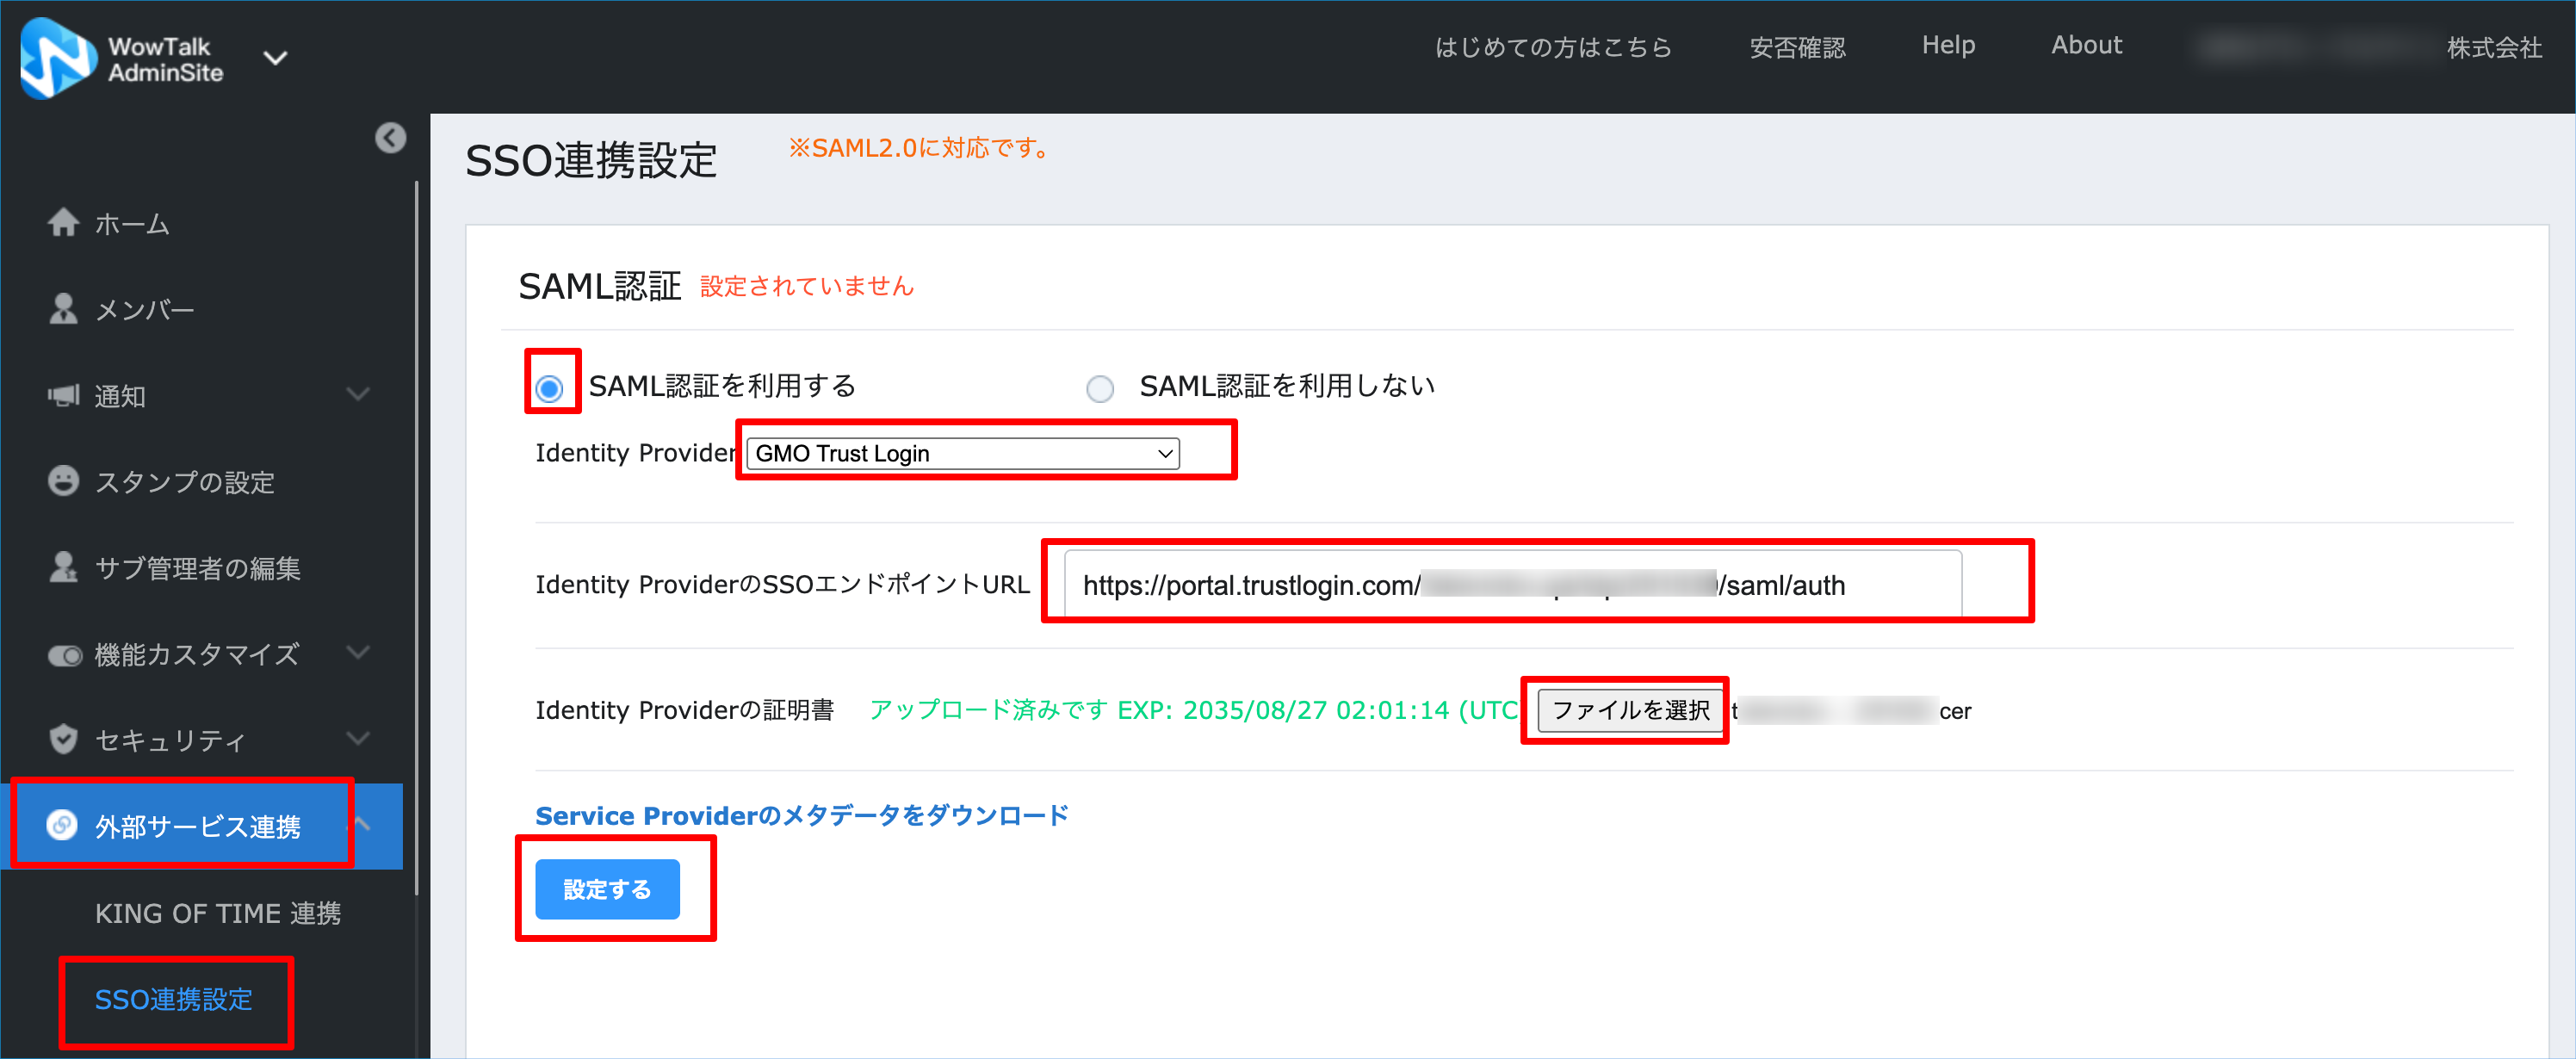Click the link icon for 外部サービス連携
This screenshot has width=2576, height=1059.
point(62,825)
